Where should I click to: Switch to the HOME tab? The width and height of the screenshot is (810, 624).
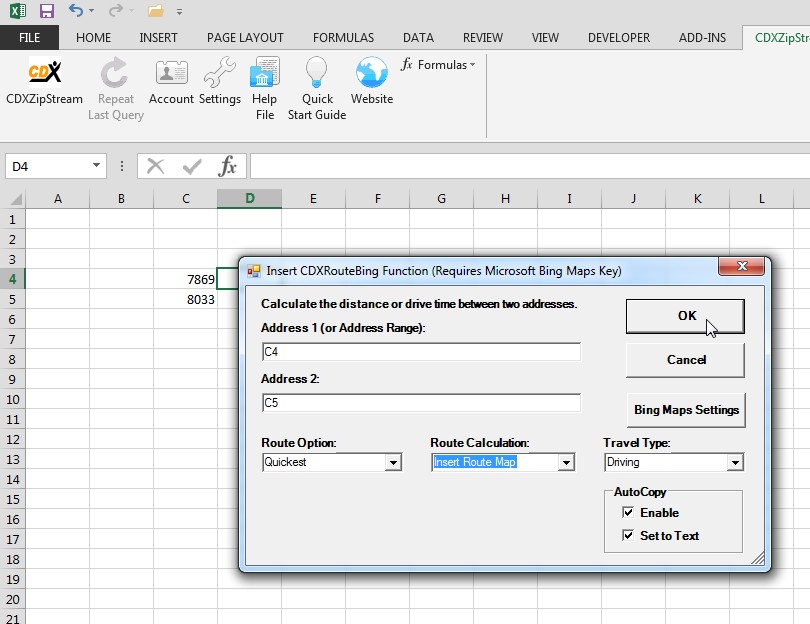pyautogui.click(x=94, y=38)
